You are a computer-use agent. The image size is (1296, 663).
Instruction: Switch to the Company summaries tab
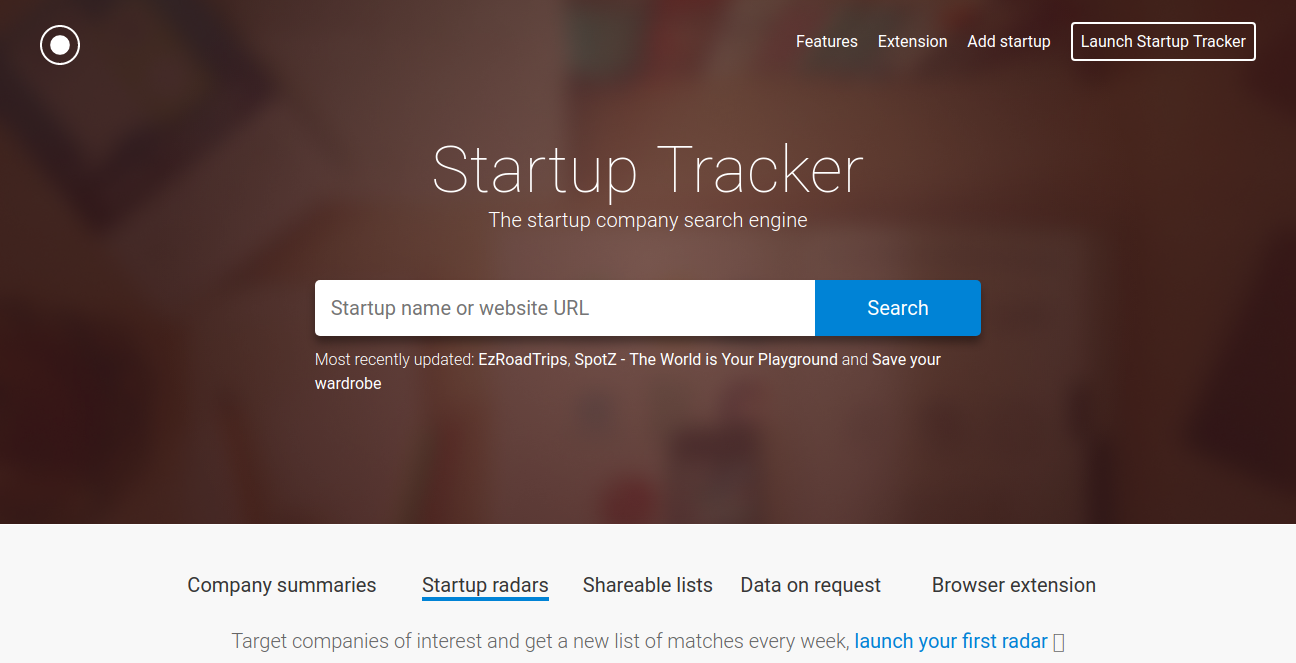282,585
